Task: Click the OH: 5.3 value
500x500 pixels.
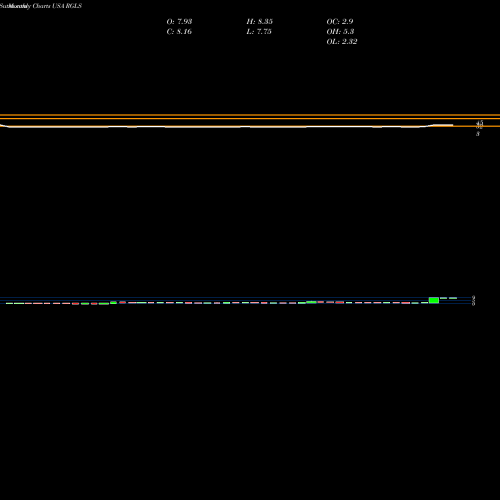Action: pos(340,32)
